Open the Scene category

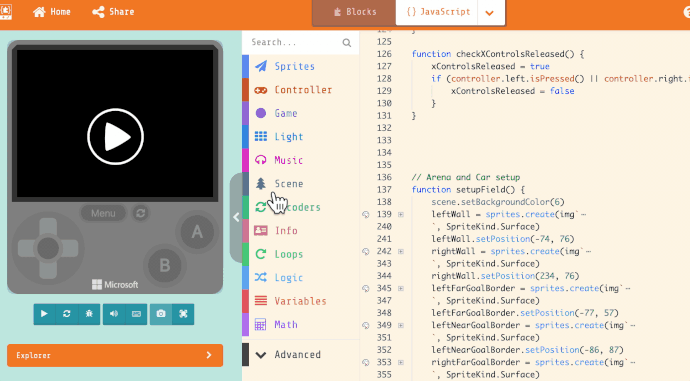pos(301,183)
